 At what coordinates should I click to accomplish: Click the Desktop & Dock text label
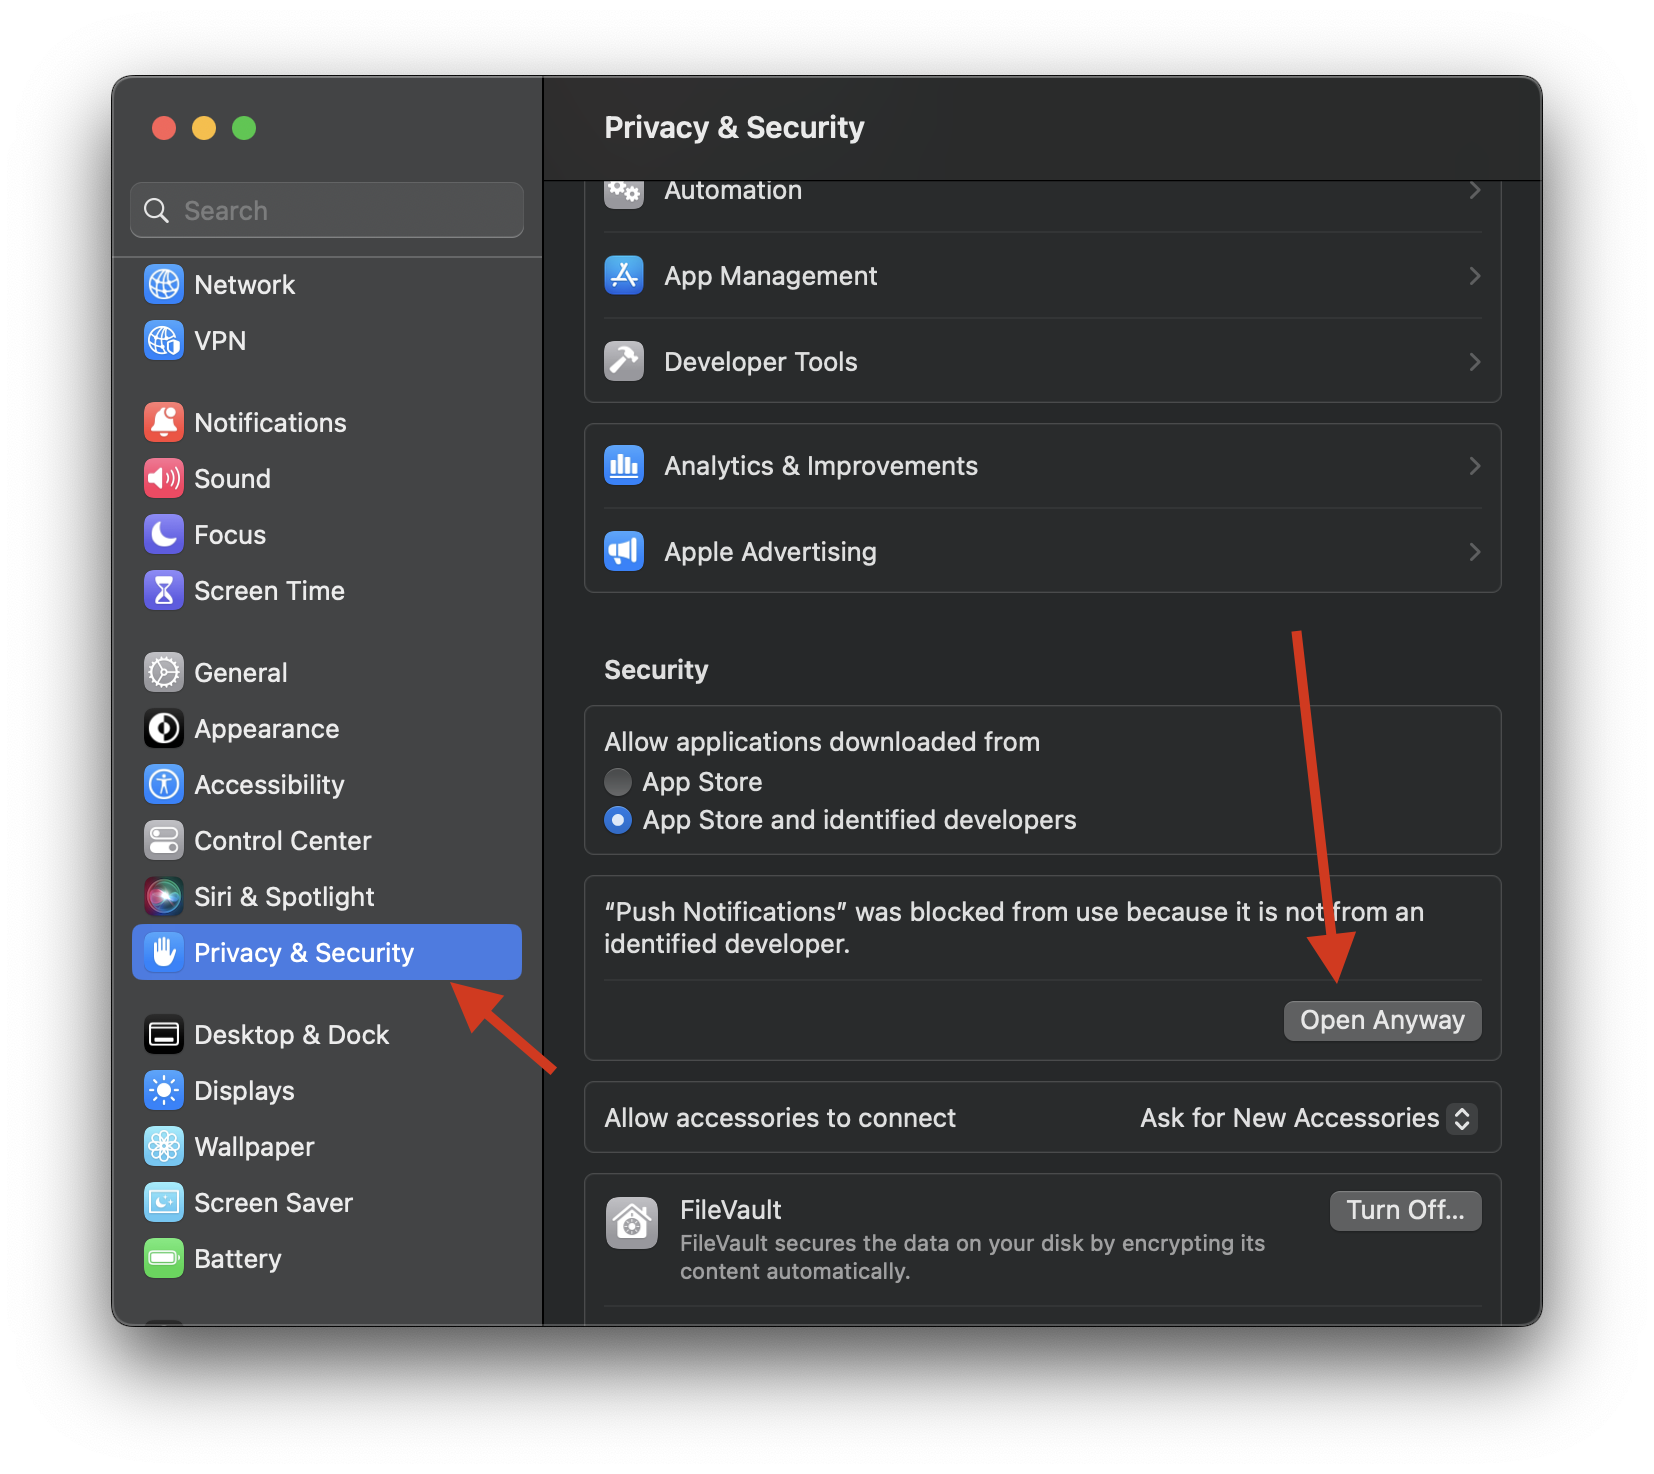(x=292, y=1035)
